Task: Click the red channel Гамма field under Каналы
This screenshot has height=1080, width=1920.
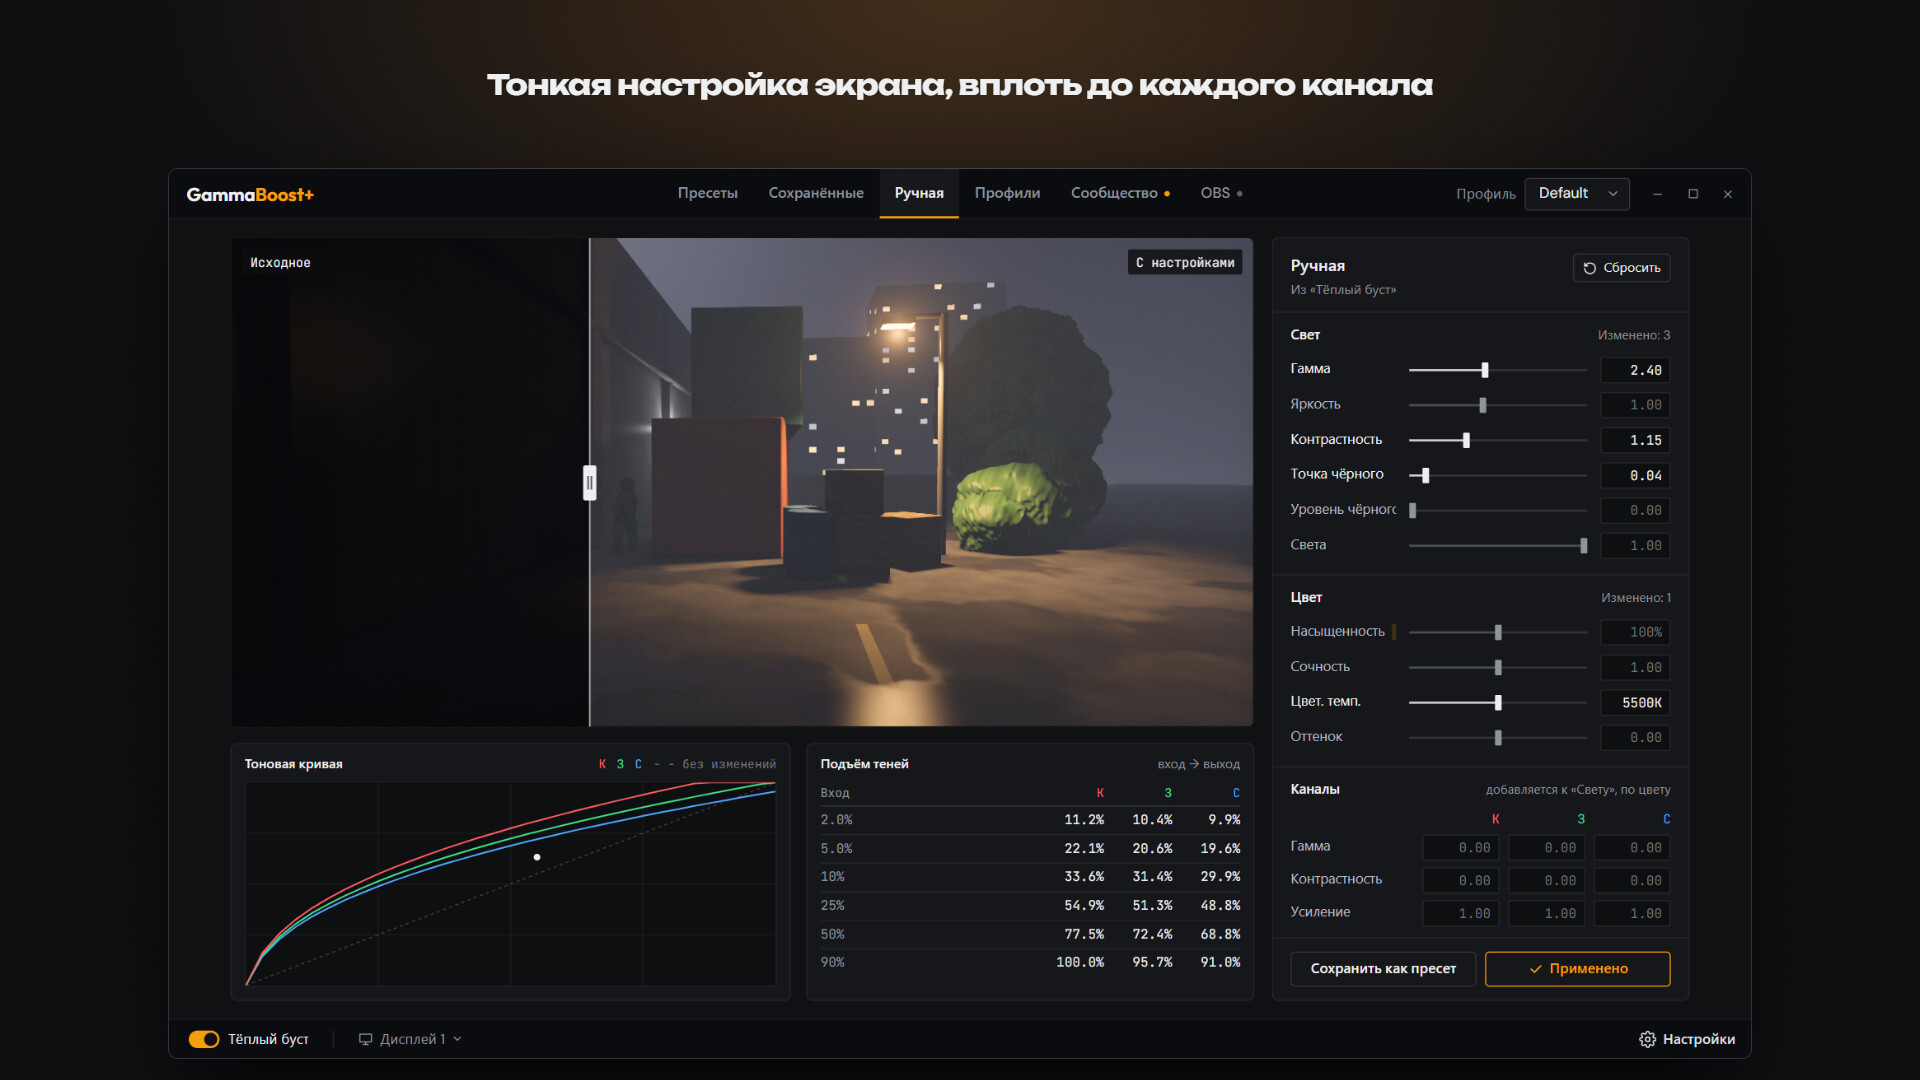Action: point(1461,848)
